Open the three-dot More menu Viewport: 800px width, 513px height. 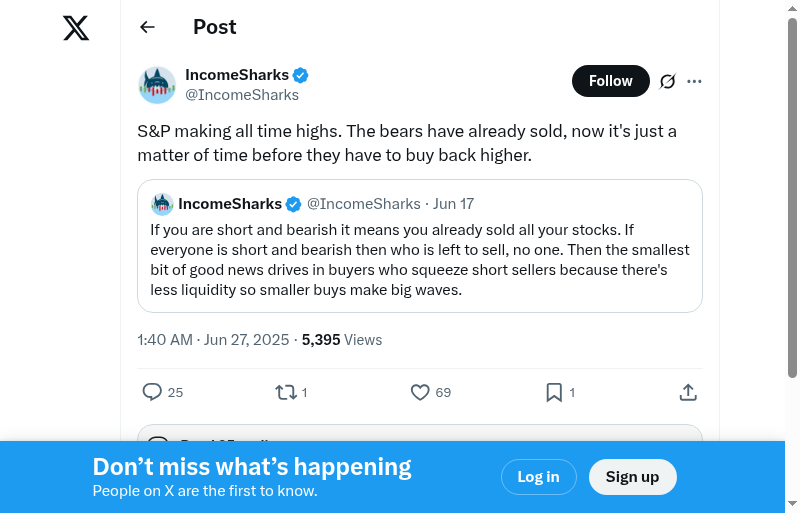pos(695,81)
